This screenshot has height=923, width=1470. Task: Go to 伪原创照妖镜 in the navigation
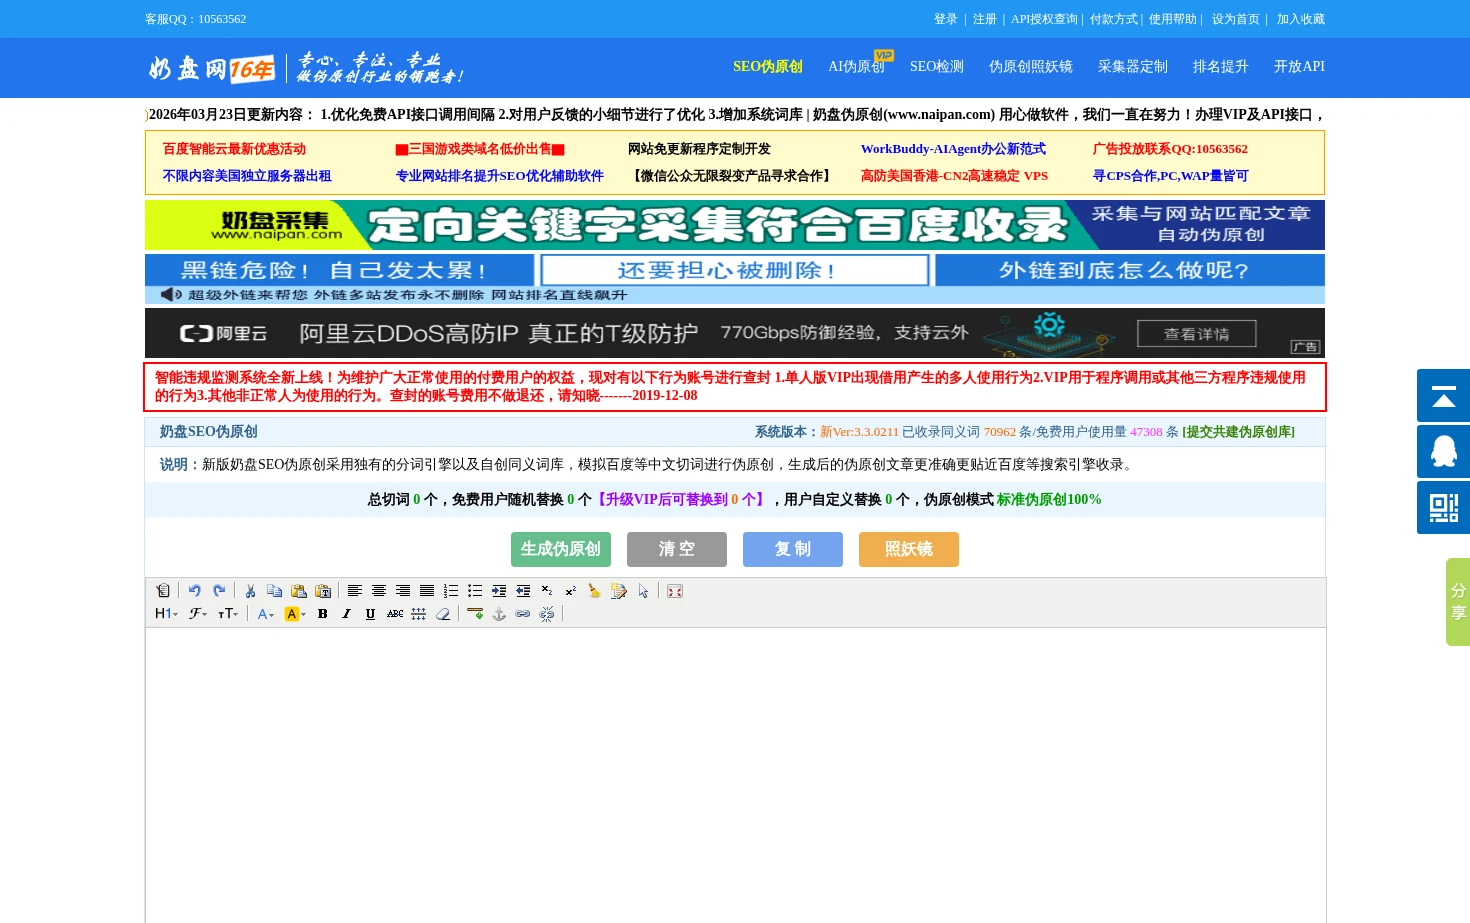coord(1031,67)
